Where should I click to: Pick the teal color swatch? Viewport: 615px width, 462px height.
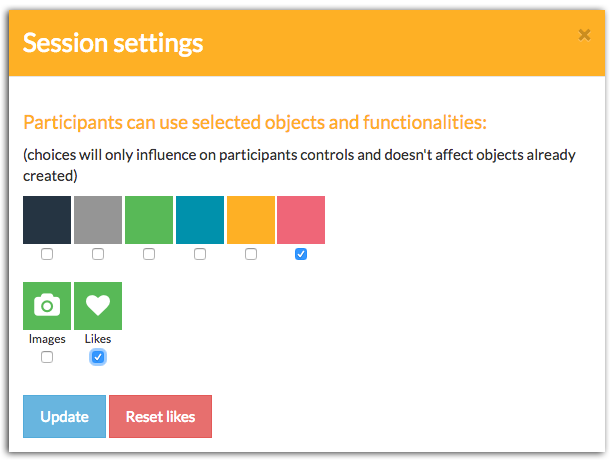coord(200,220)
